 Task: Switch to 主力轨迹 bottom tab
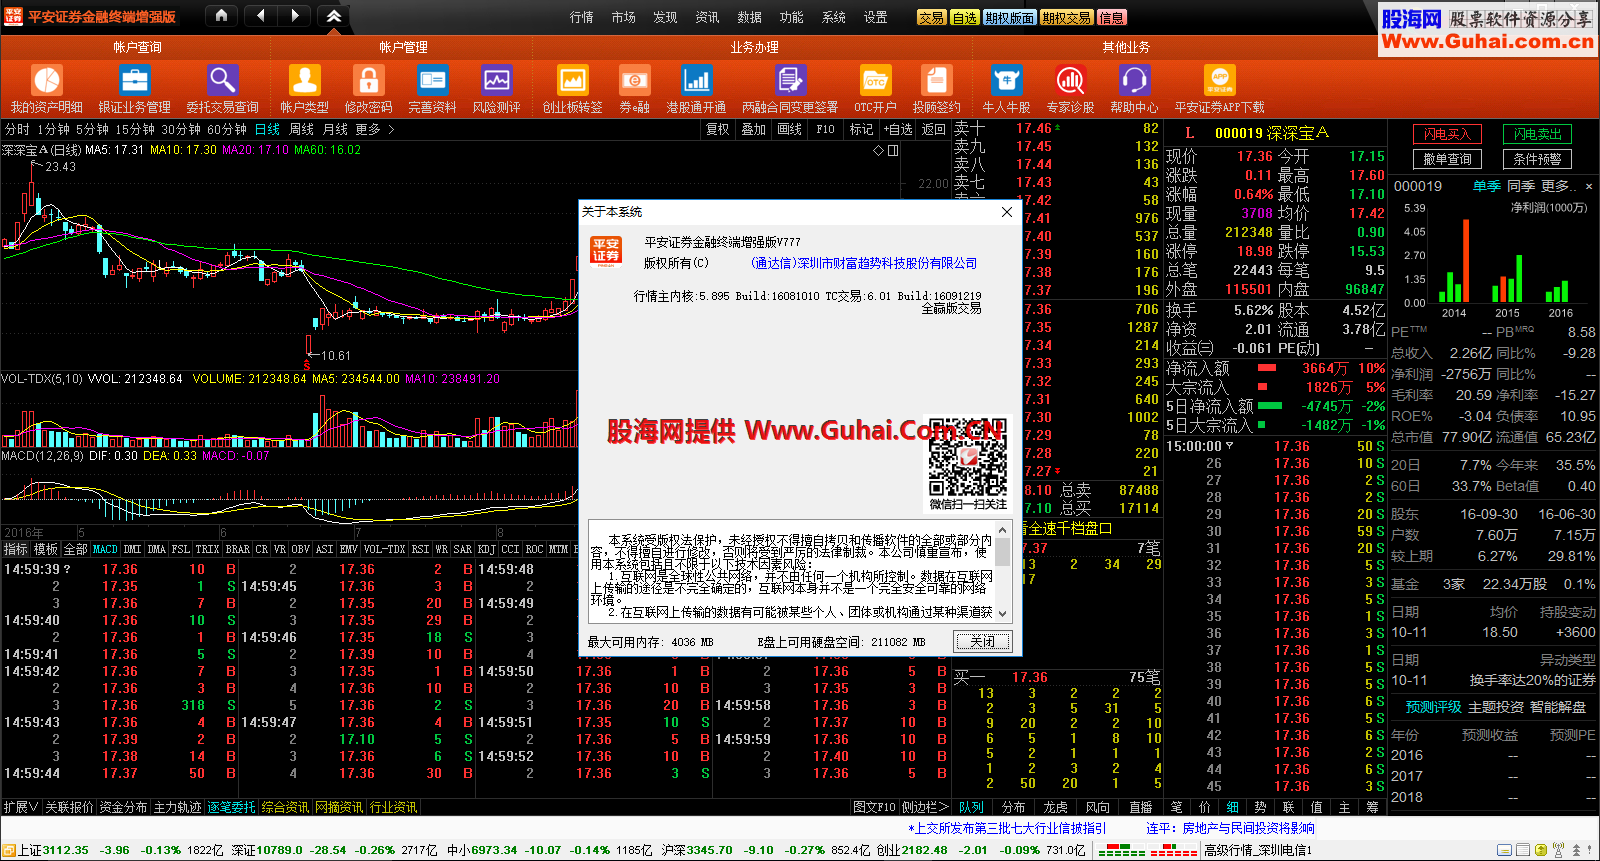(177, 807)
